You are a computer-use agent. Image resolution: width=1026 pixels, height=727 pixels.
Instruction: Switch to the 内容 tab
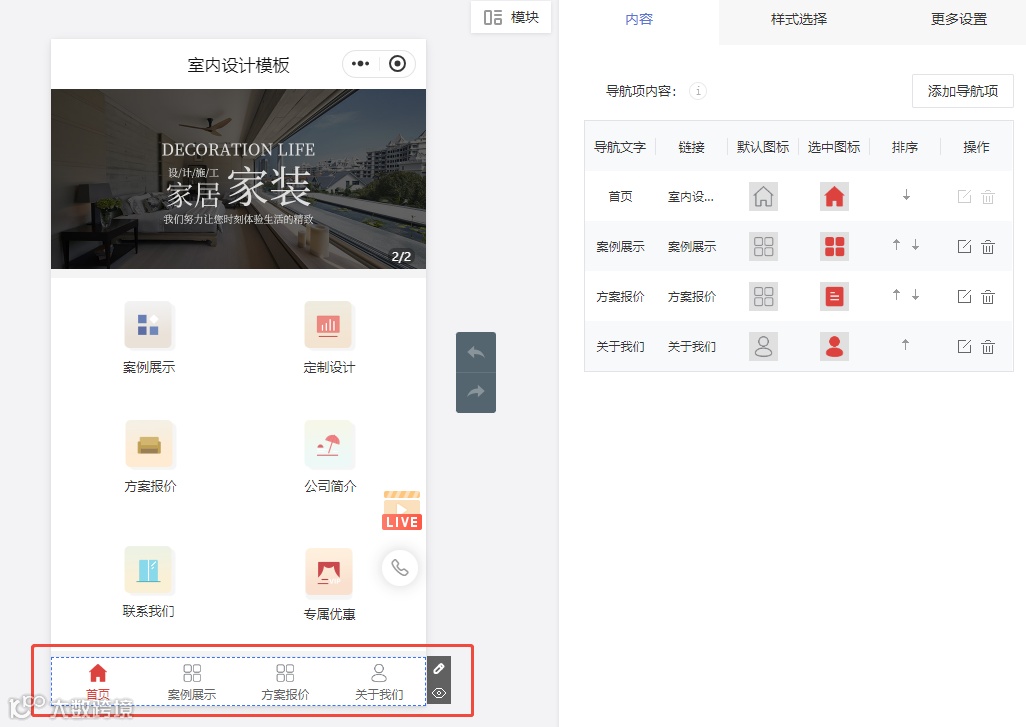tap(639, 20)
